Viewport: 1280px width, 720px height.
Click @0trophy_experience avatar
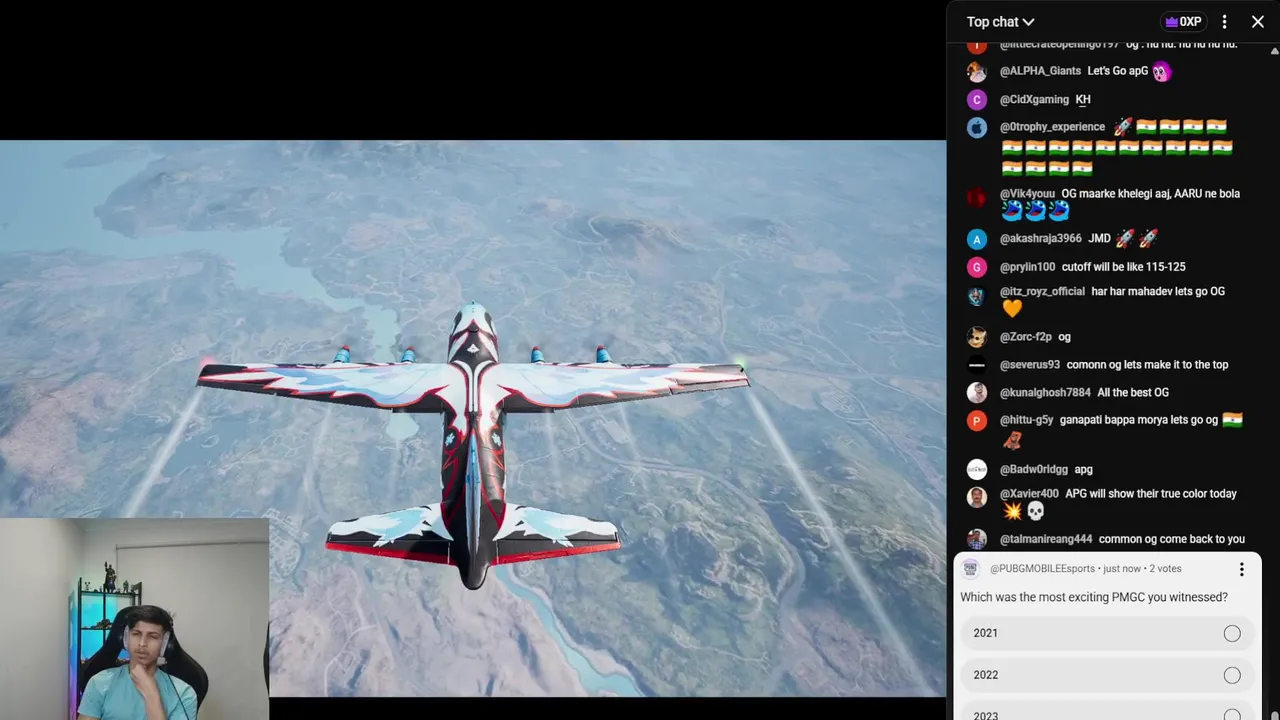pyautogui.click(x=977, y=127)
